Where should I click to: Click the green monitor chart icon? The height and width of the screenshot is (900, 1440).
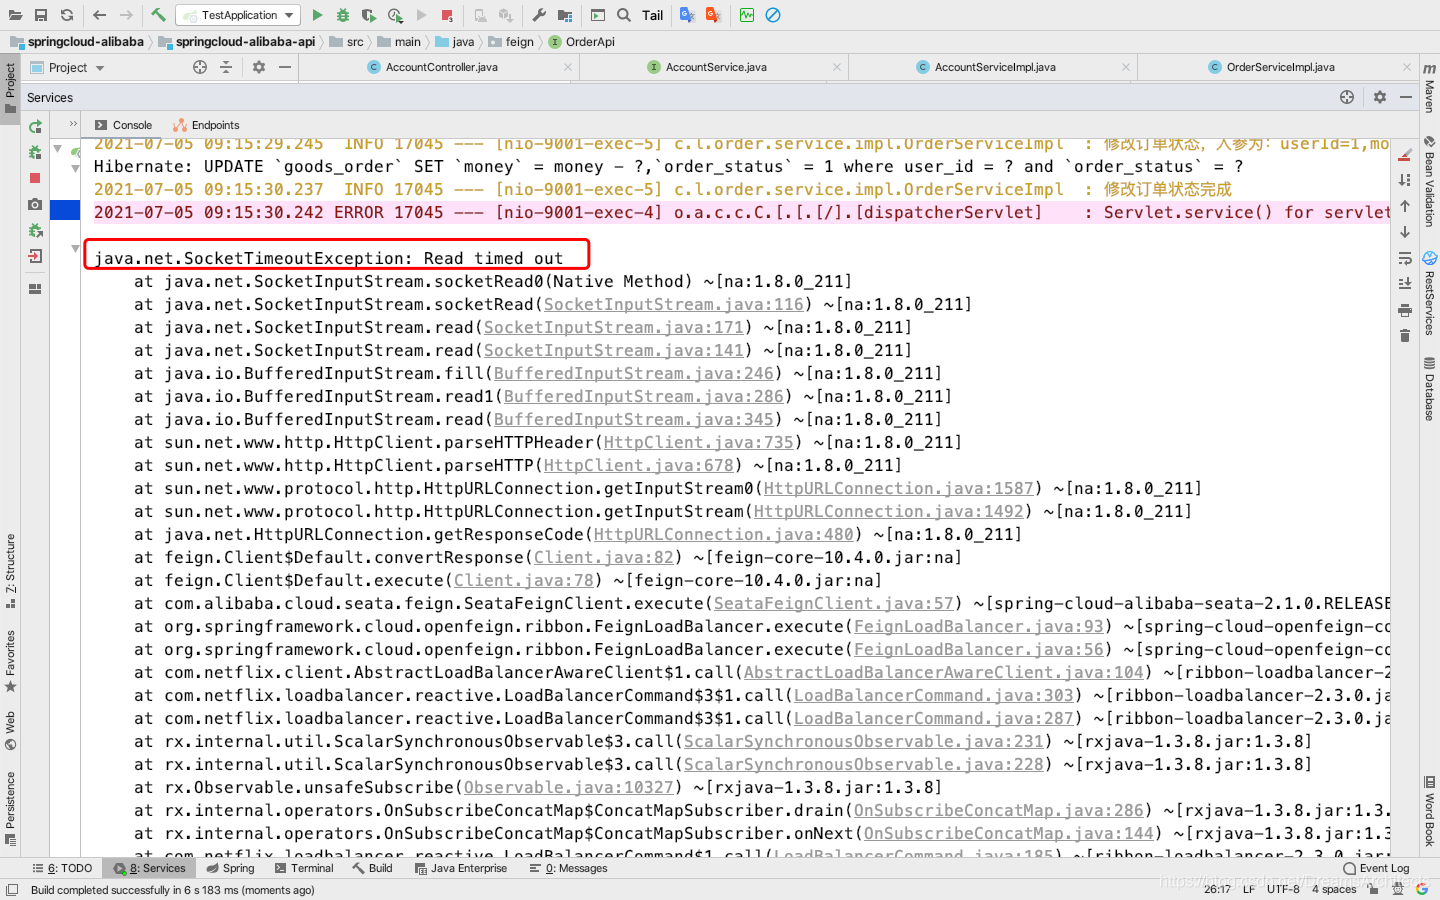[747, 15]
